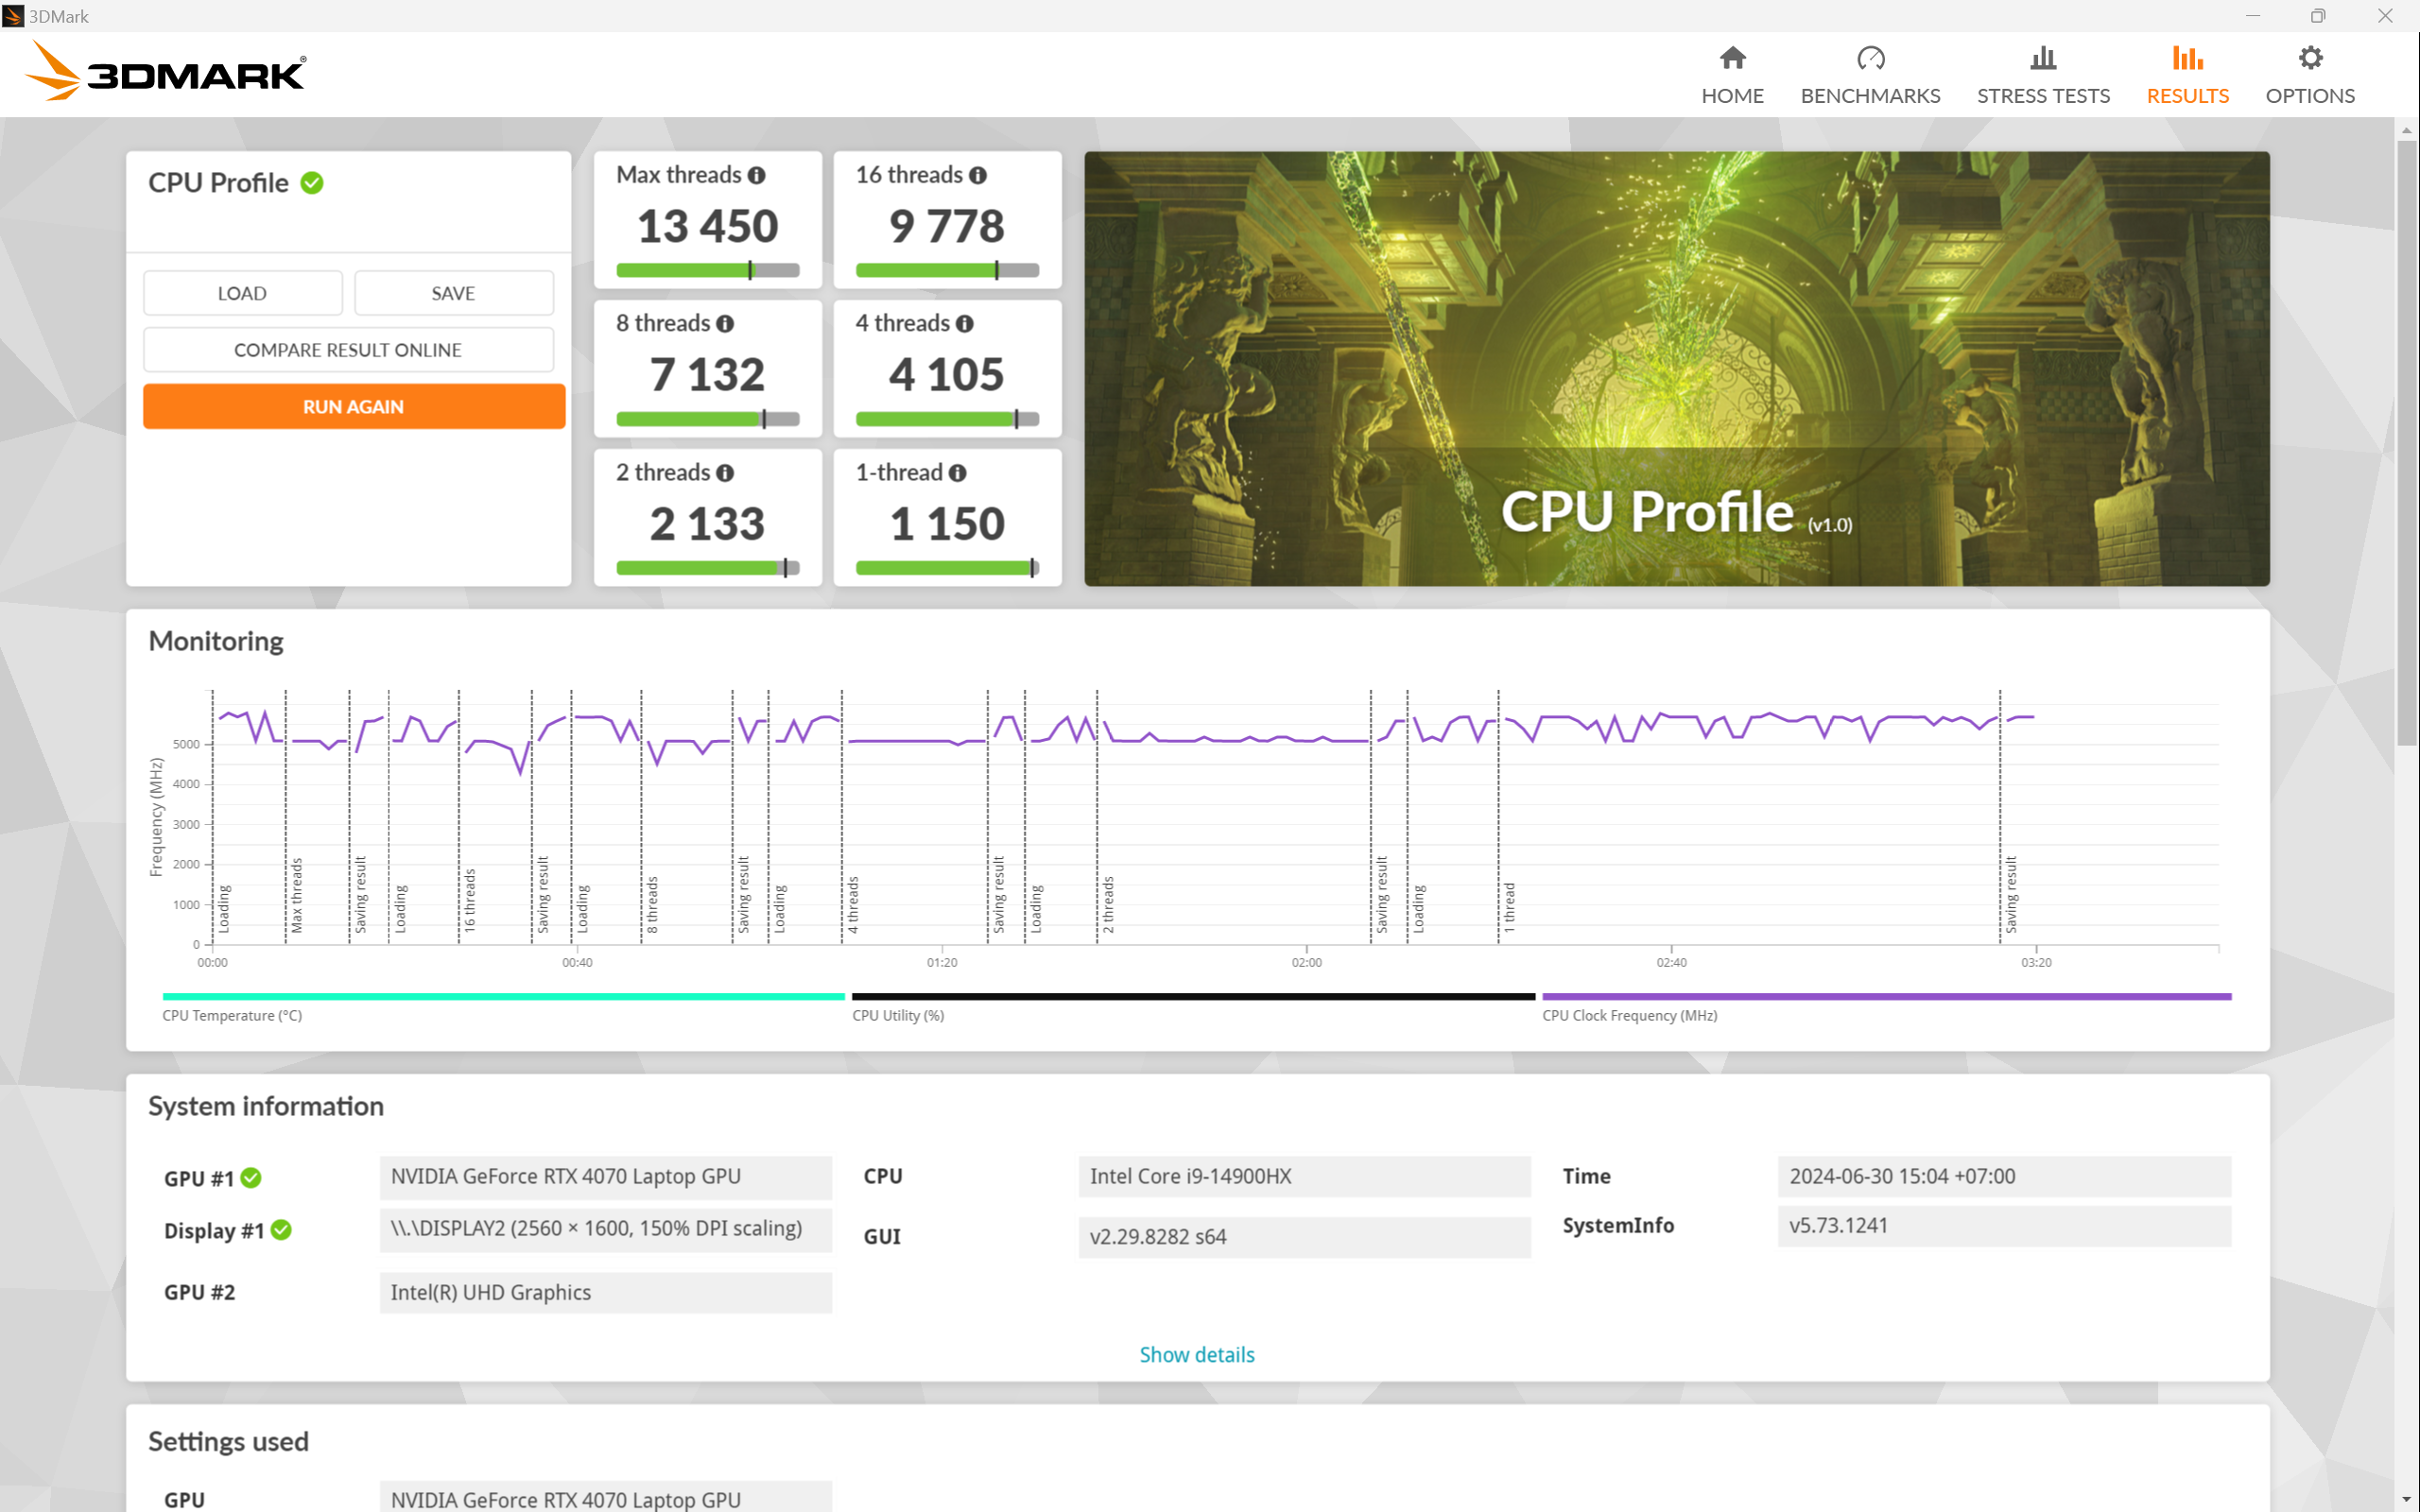Click the info icon next to Max threads

757,175
